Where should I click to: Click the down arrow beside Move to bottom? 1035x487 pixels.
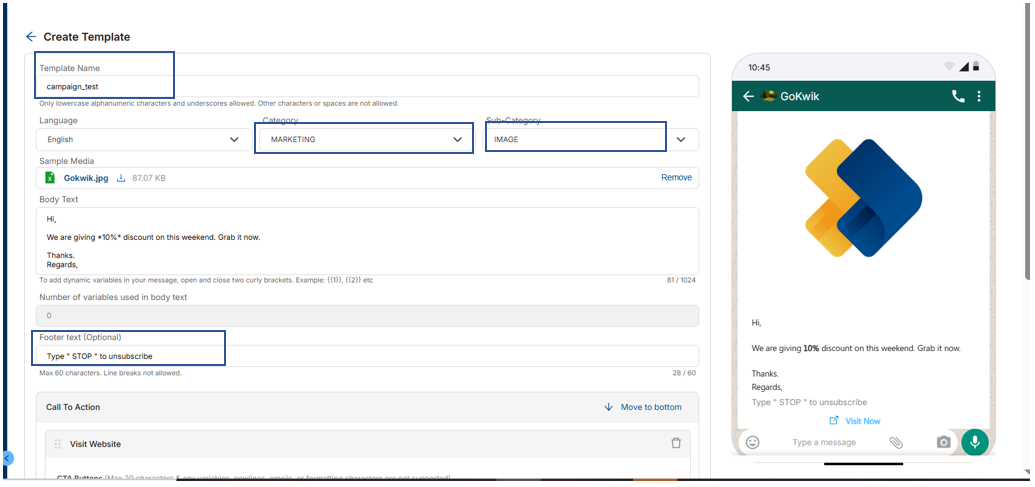pyautogui.click(x=608, y=407)
